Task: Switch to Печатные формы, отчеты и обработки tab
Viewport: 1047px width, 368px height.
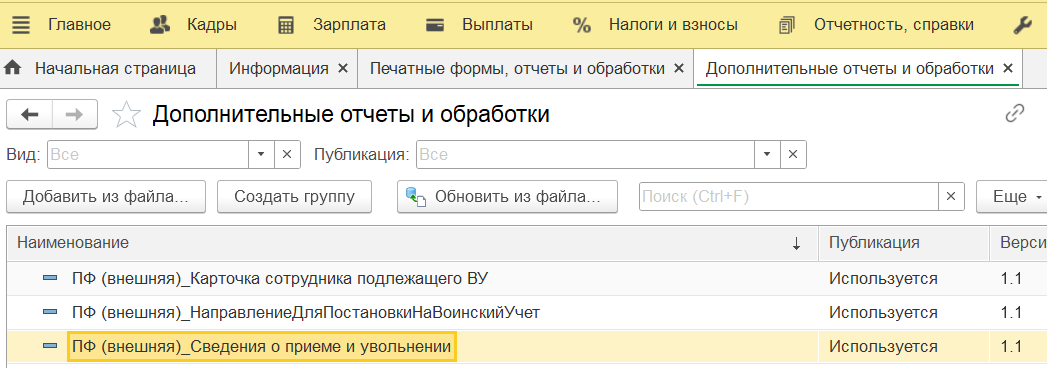Action: 517,68
